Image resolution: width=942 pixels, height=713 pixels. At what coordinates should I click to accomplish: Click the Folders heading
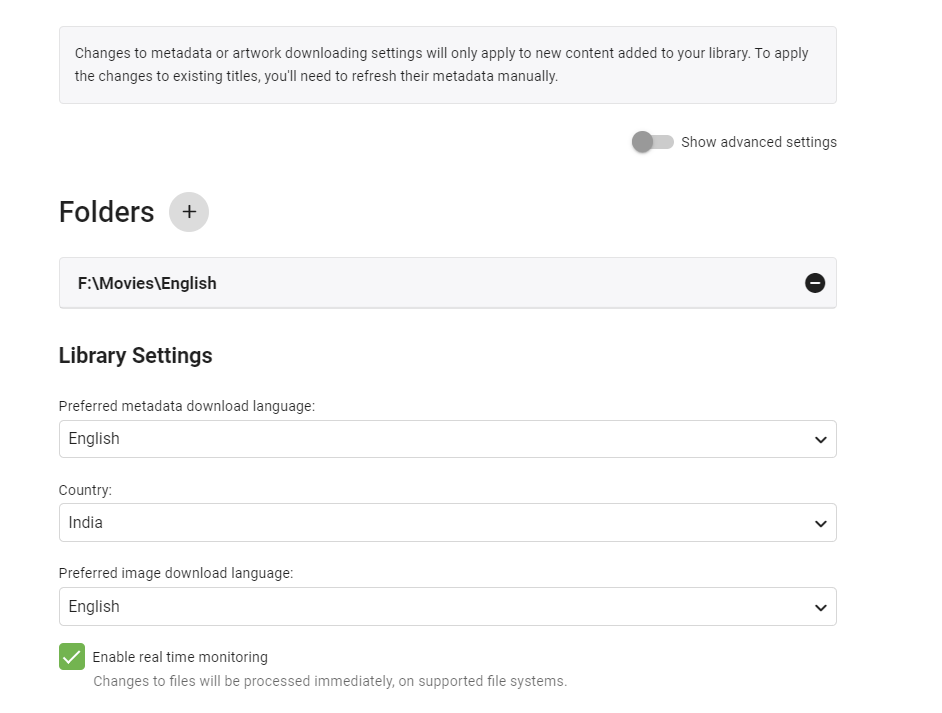(x=106, y=212)
